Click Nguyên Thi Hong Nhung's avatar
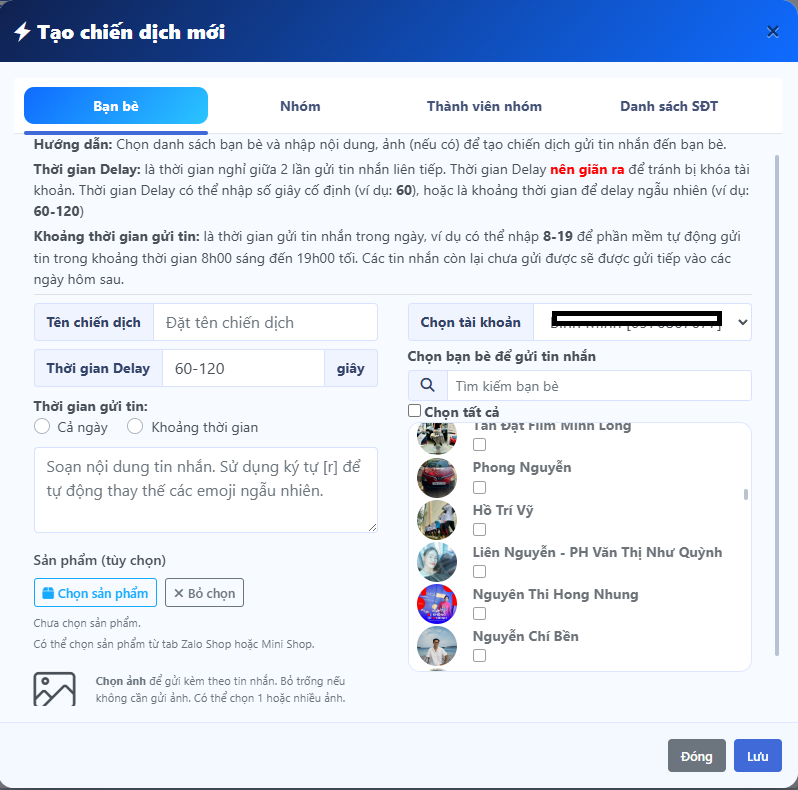This screenshot has height=790, width=798. pos(437,604)
